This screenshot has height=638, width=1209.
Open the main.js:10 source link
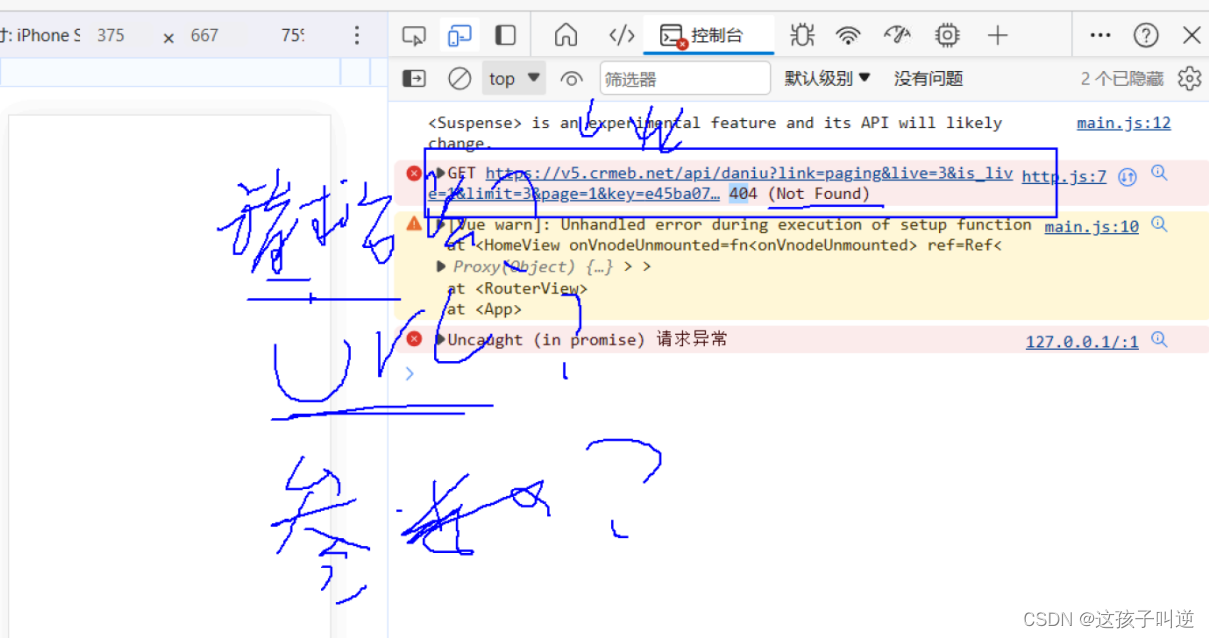[x=1091, y=227]
